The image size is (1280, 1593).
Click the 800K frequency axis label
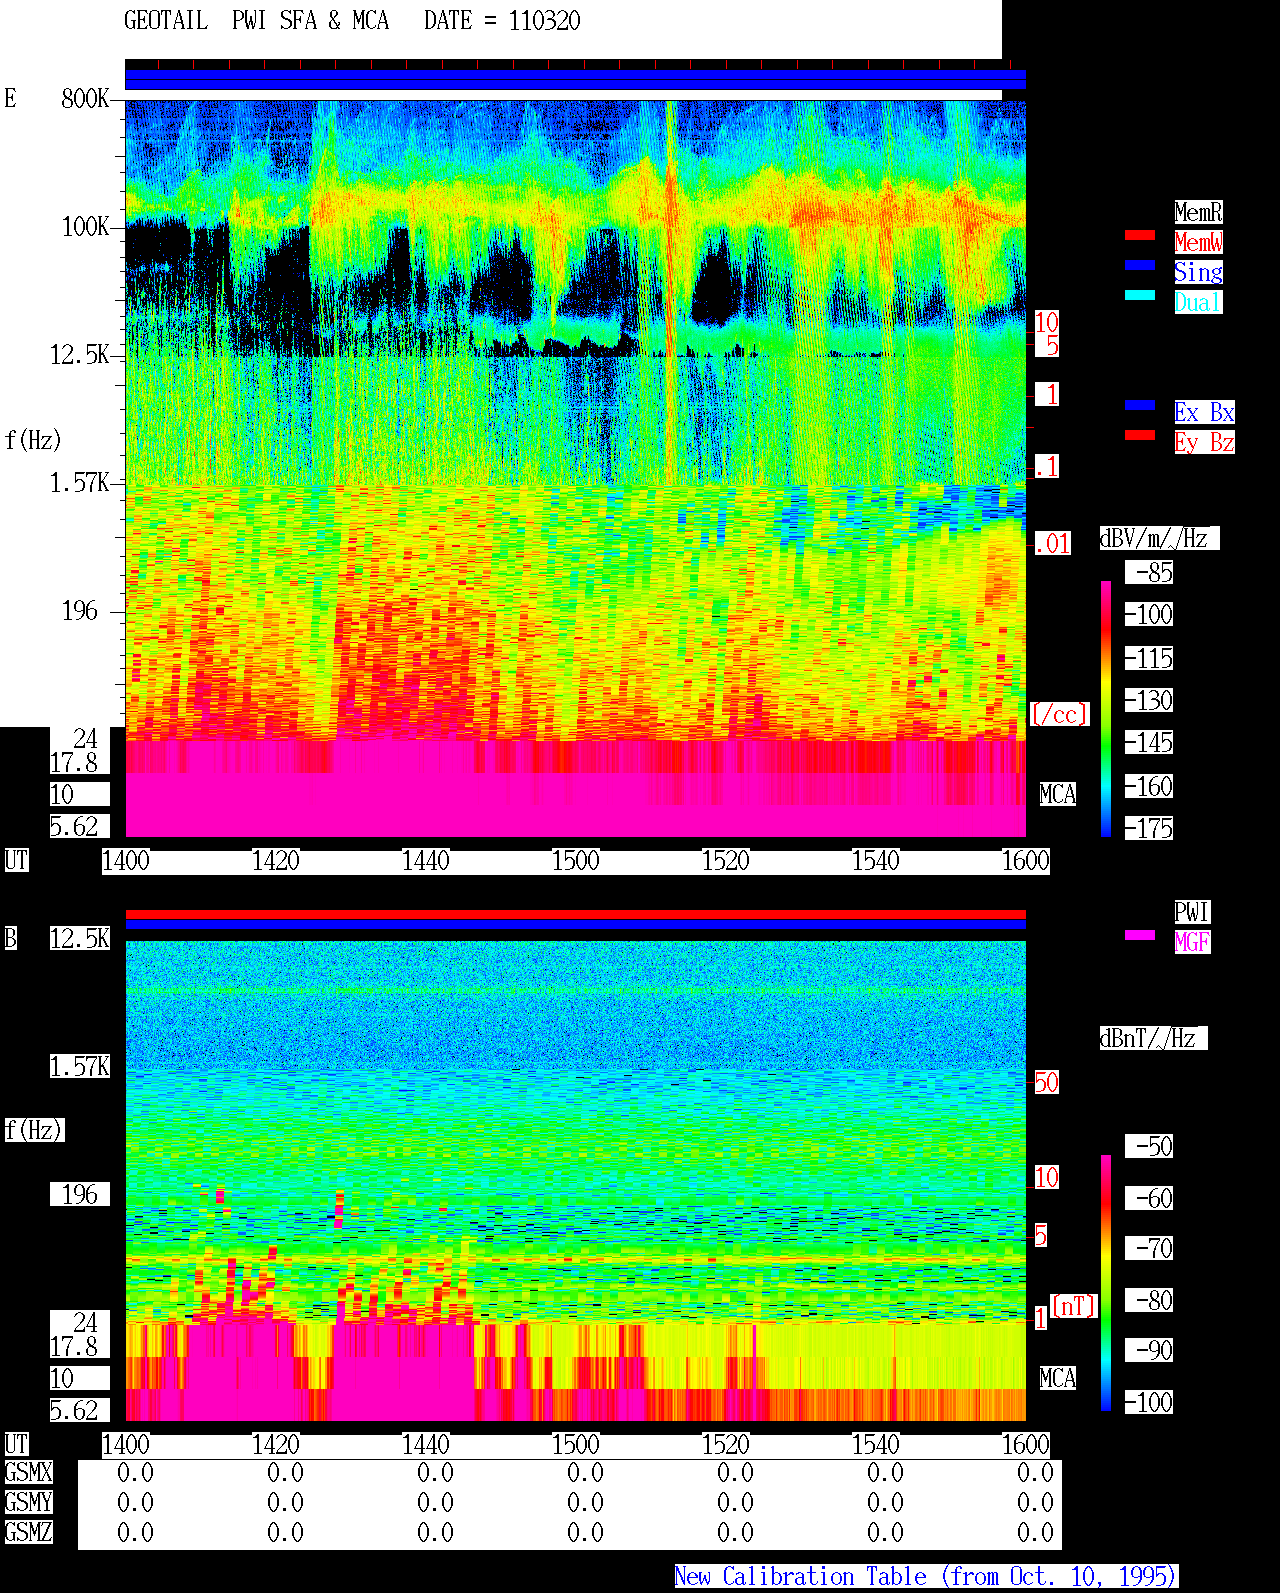85,98
